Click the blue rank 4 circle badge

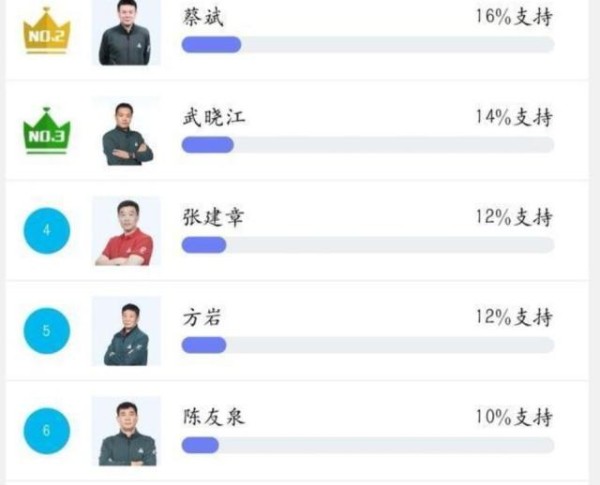47,230
